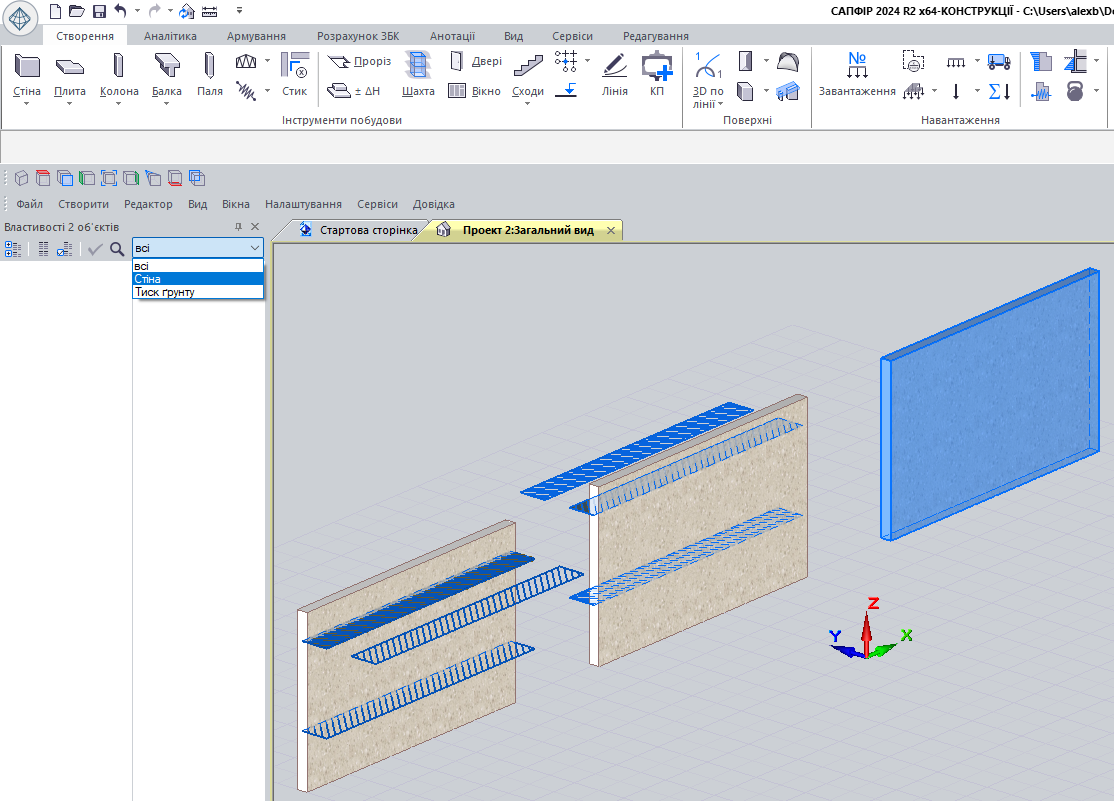Switch to the Армування ribbon tab
Image resolution: width=1114 pixels, height=801 pixels.
point(256,36)
